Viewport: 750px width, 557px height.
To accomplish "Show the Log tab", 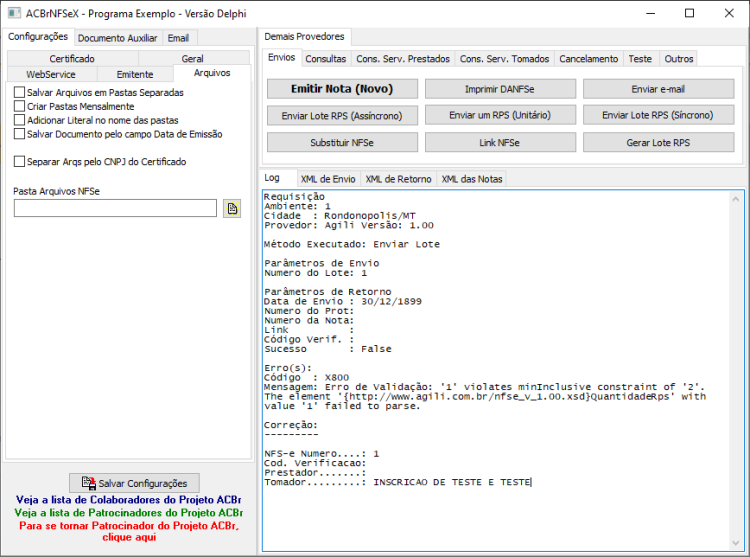I will [272, 178].
